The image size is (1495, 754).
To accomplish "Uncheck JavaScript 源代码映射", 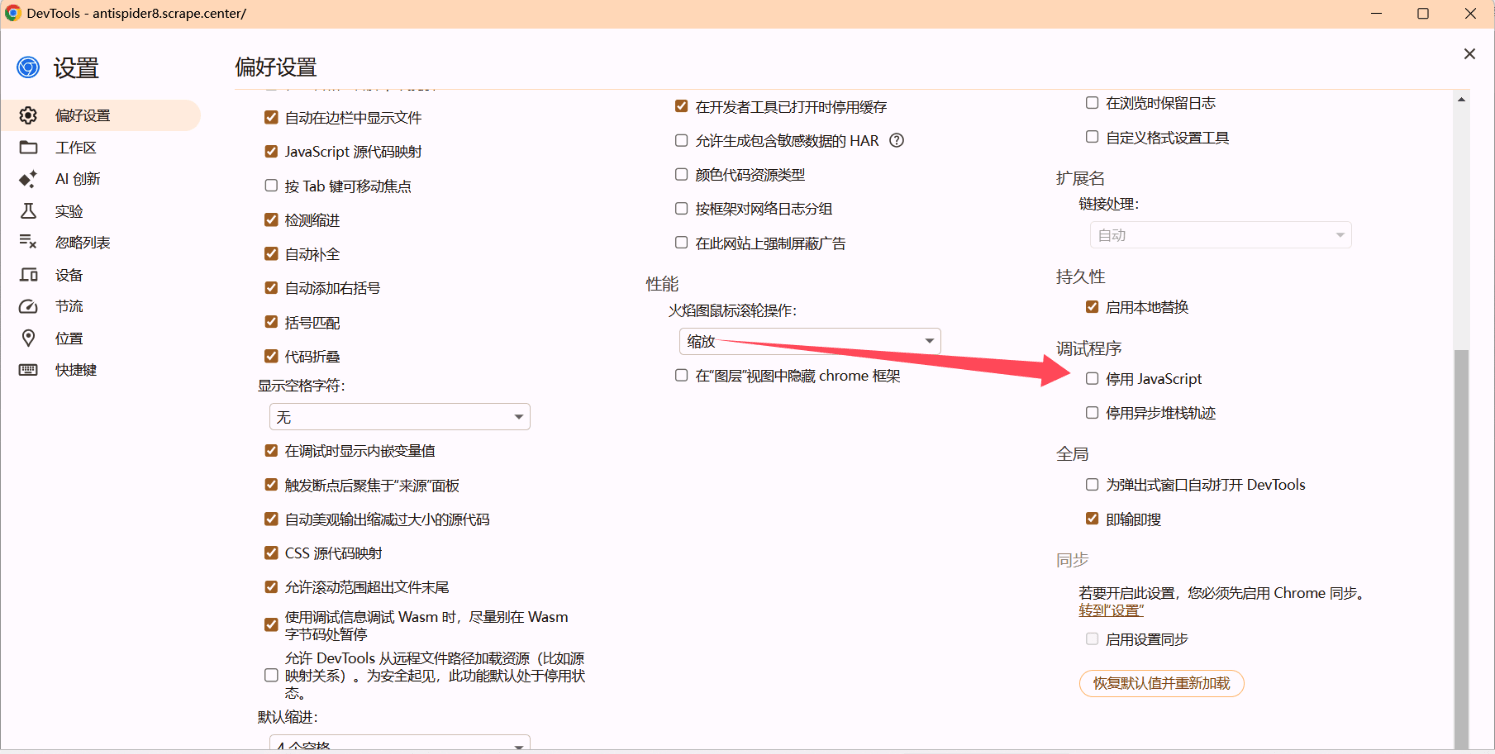I will tap(271, 154).
